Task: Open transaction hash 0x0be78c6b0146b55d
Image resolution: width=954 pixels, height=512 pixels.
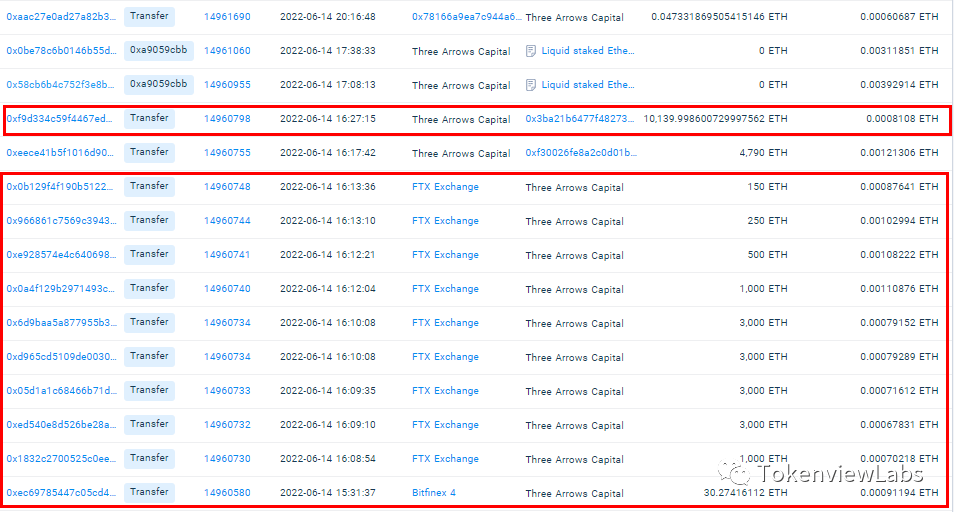Action: pyautogui.click(x=61, y=51)
